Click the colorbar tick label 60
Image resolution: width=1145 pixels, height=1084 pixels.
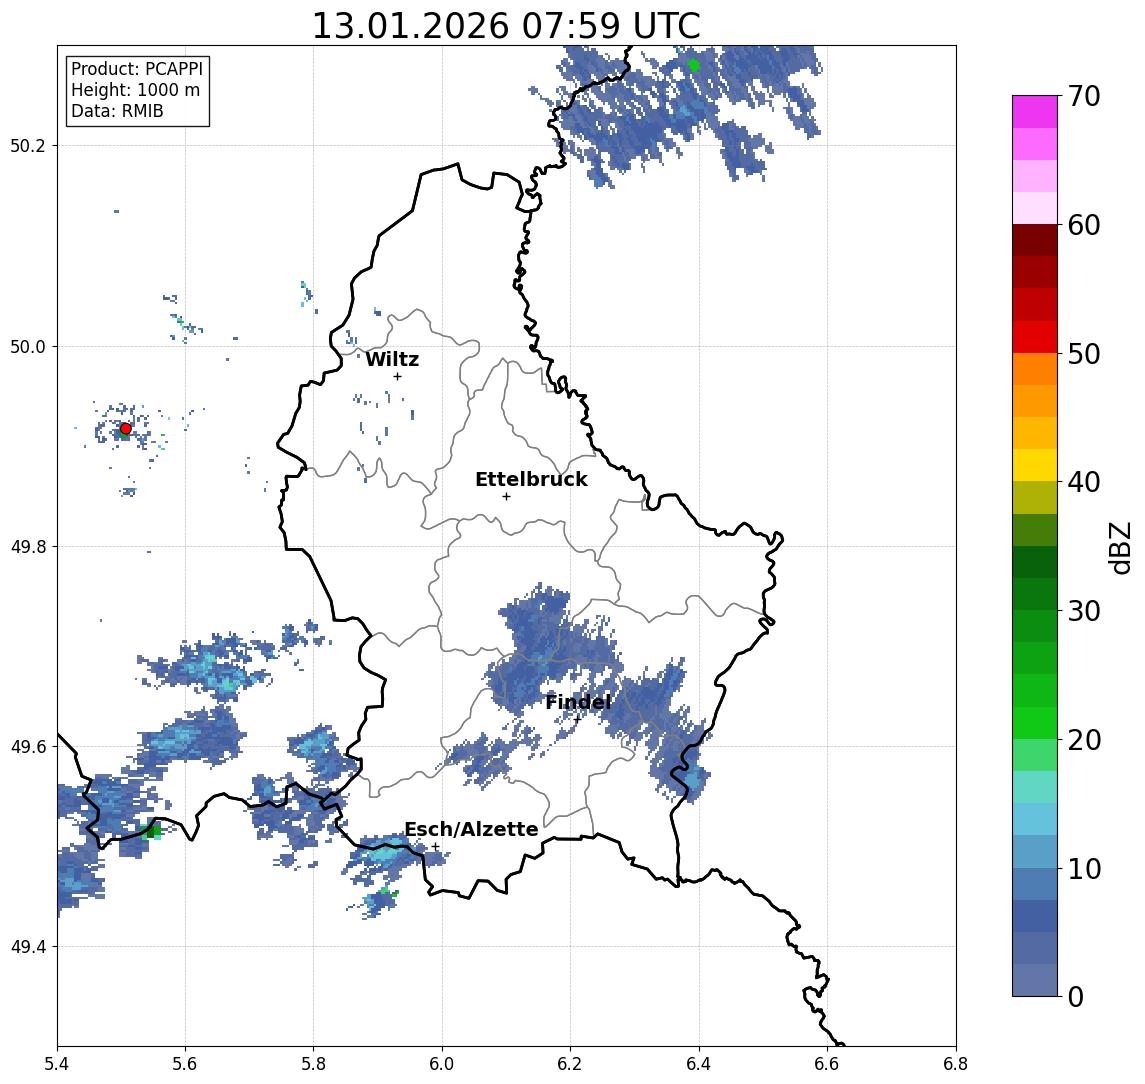tap(1084, 225)
